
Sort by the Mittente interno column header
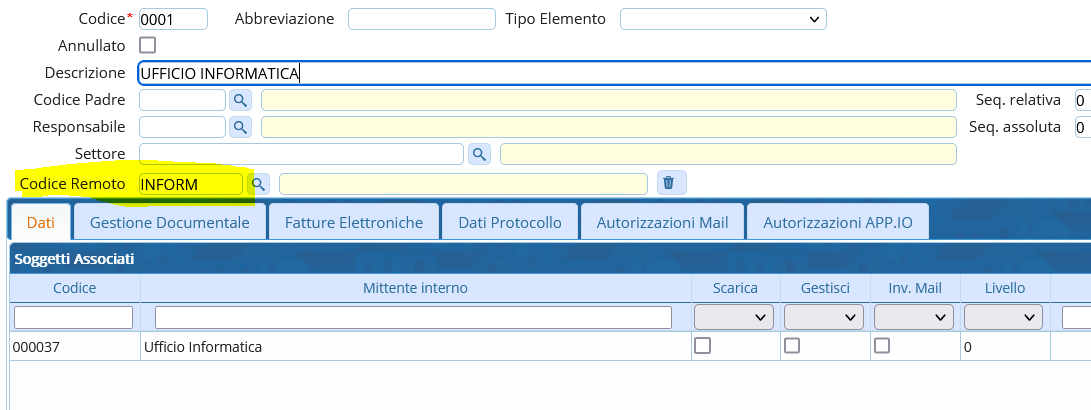click(415, 288)
